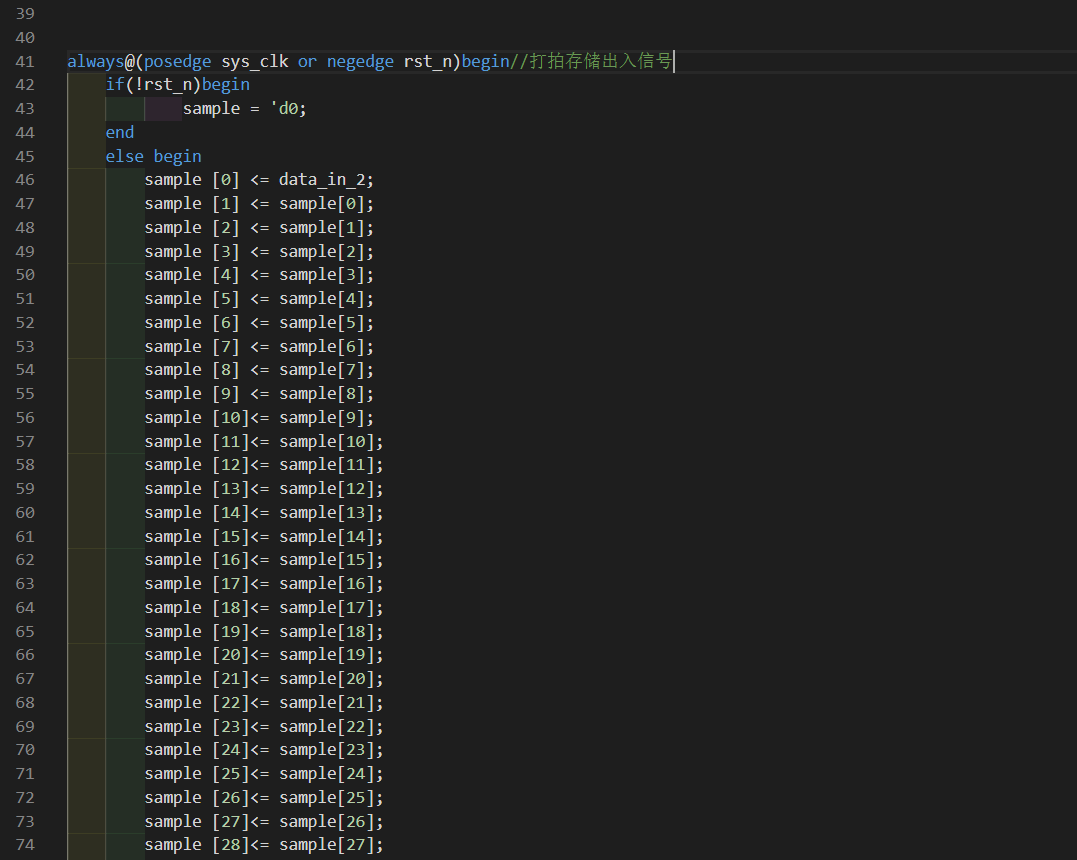
Task: Select the posedge keyword on line 41
Action: coord(177,61)
